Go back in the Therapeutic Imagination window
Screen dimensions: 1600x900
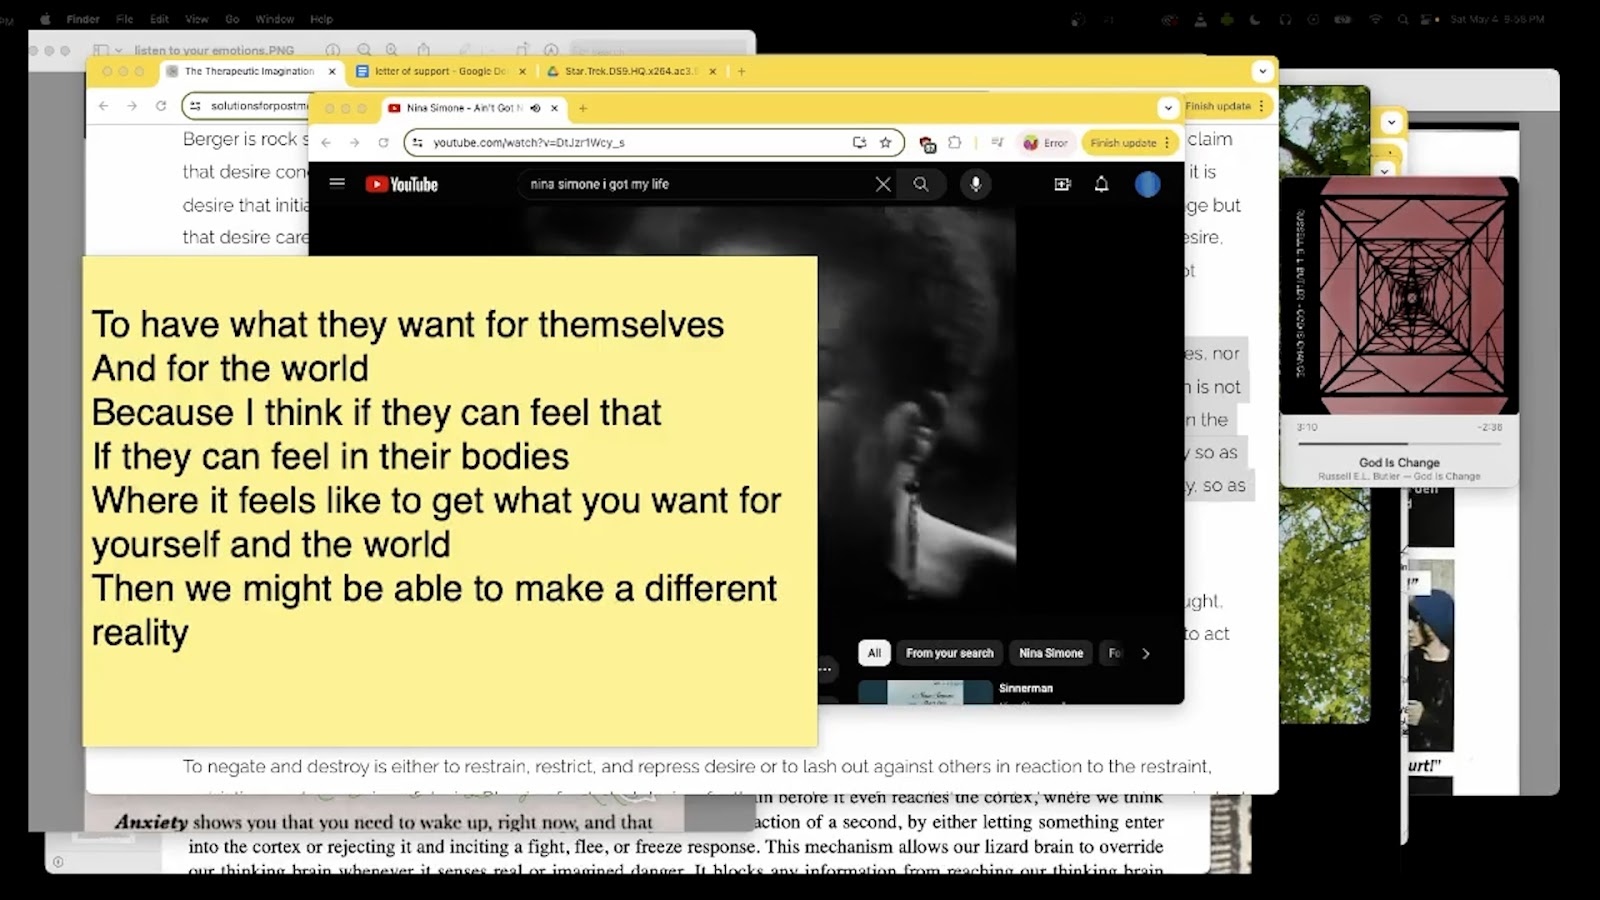(103, 105)
